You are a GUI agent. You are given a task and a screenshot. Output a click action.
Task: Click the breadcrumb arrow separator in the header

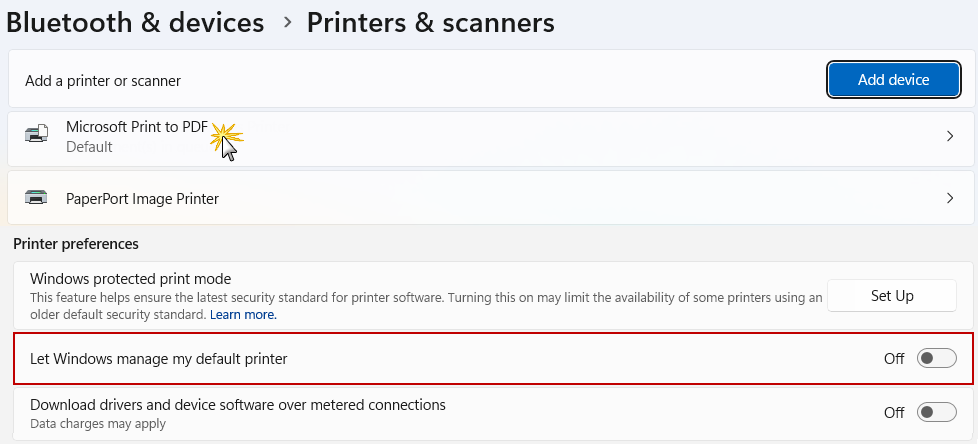tap(288, 21)
